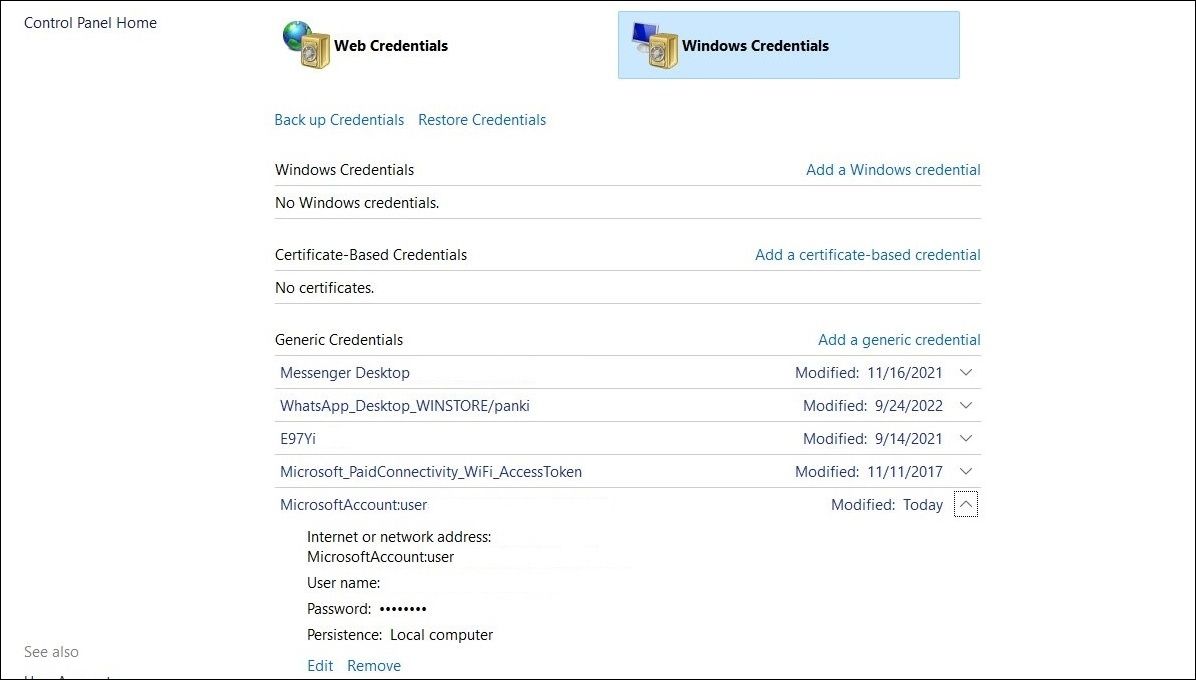This screenshot has width=1196, height=680.
Task: Open Back up Credentials link
Action: tap(339, 120)
